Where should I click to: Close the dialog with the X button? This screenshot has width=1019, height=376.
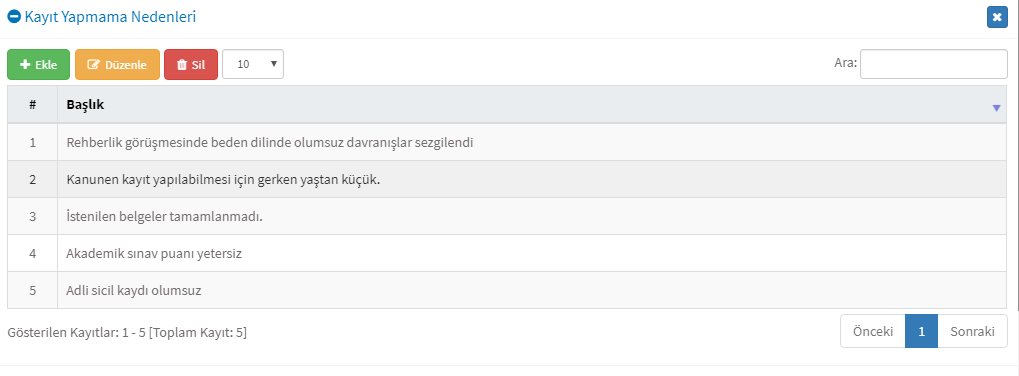tap(997, 17)
